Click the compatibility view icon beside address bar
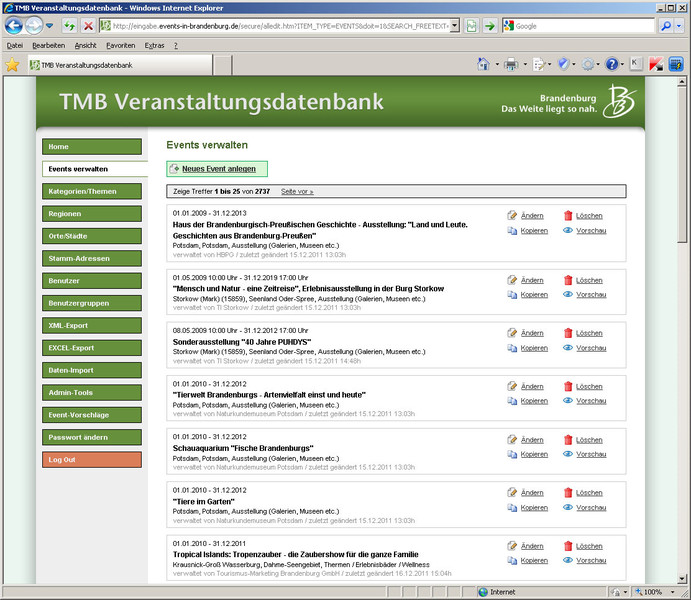Viewport: 691px width, 600px height. pos(471,26)
